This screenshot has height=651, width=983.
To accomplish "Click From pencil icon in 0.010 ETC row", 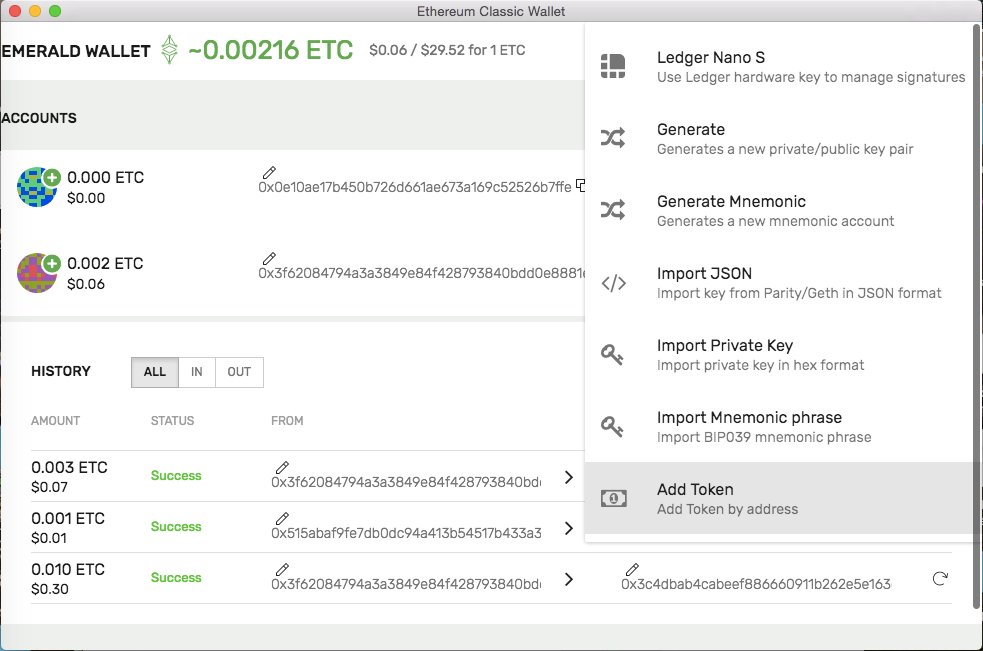I will pos(282,569).
